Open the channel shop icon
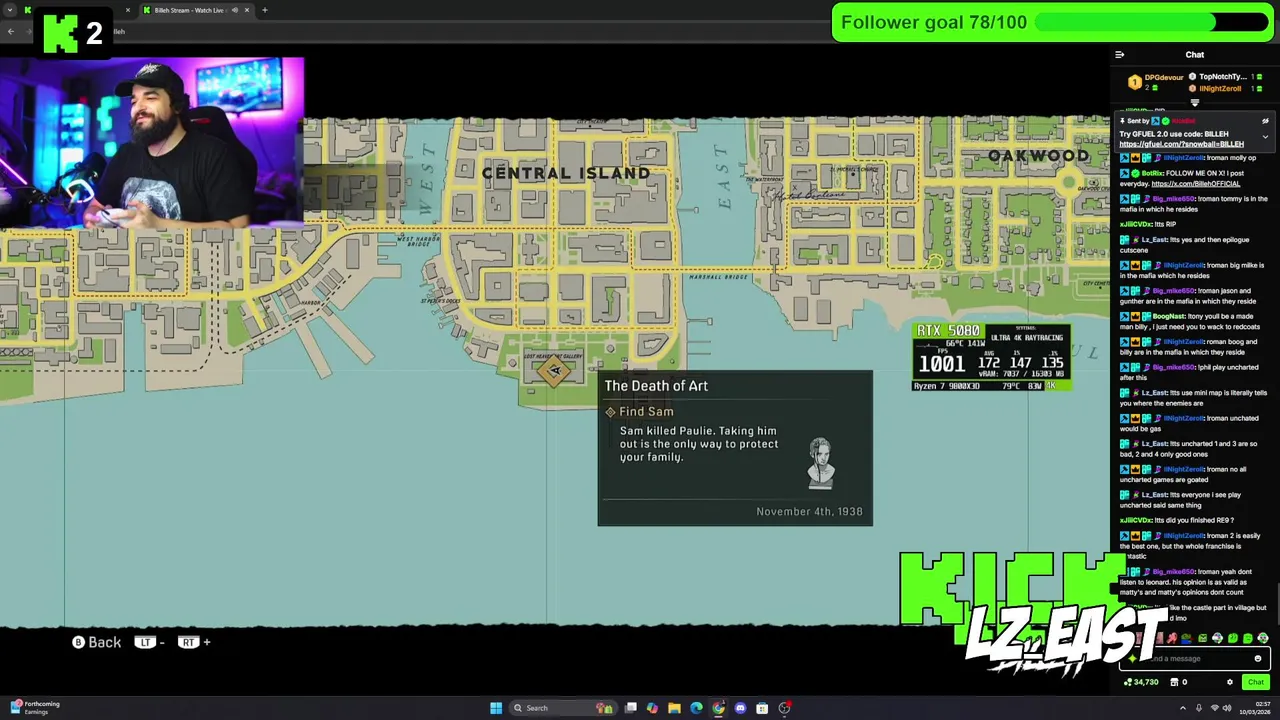Viewport: 1280px width, 720px height. [x=1174, y=682]
